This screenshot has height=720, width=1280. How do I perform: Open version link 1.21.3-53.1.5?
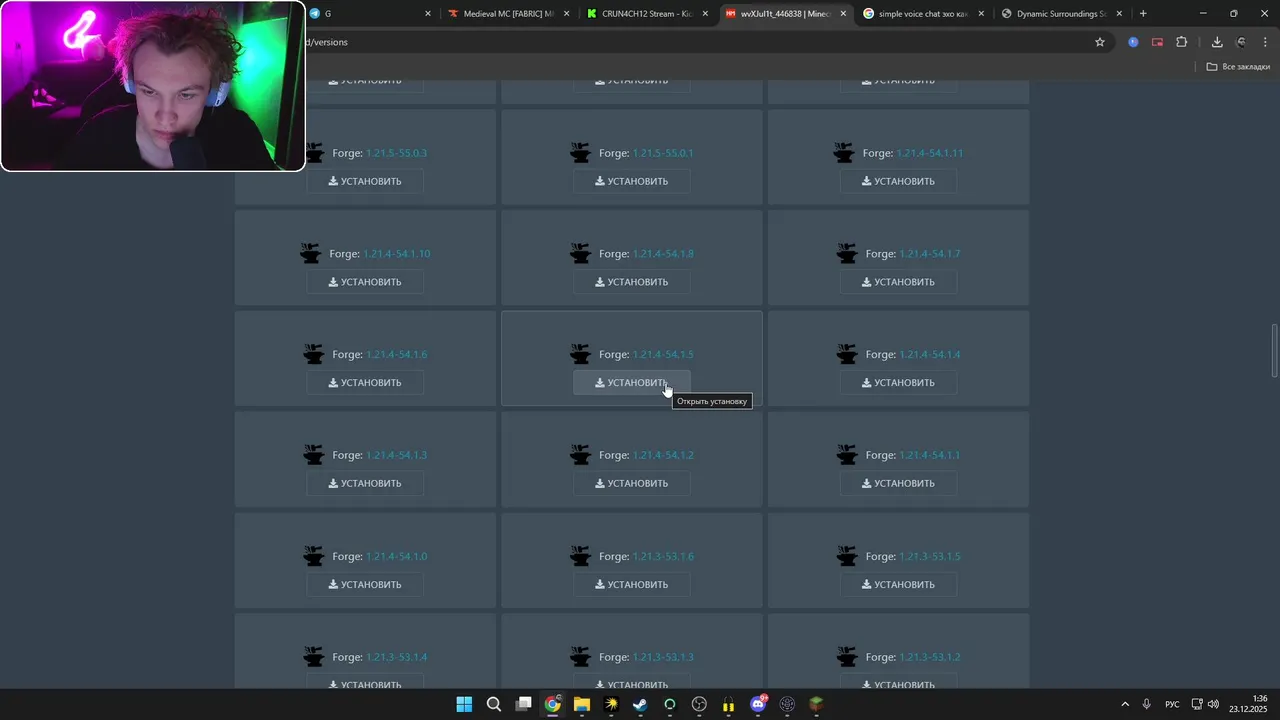point(930,556)
